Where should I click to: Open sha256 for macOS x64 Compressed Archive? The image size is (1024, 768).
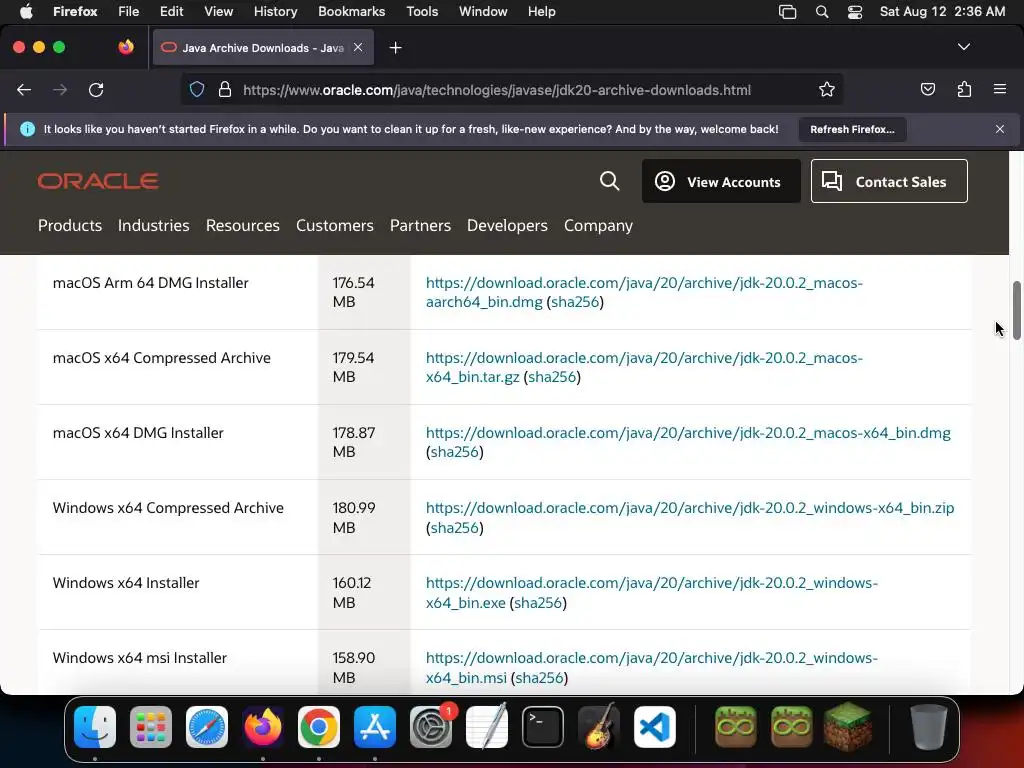click(552, 377)
